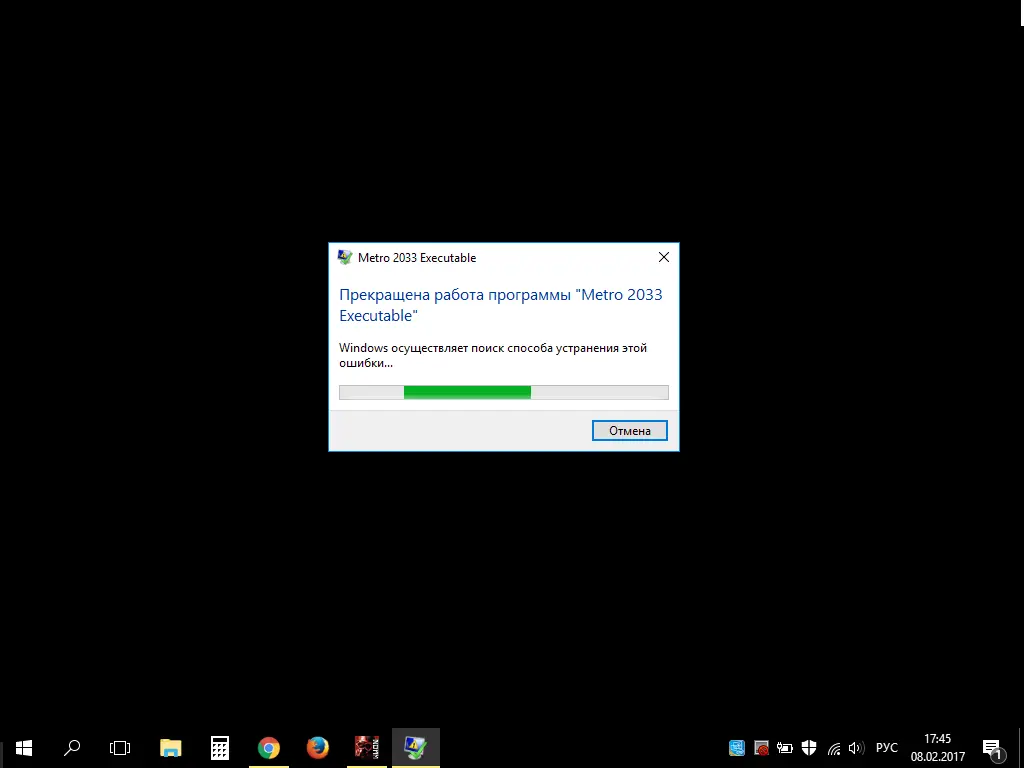Switch input language via РУС indicator
Viewport: 1024px width, 768px height.
pyautogui.click(x=887, y=748)
